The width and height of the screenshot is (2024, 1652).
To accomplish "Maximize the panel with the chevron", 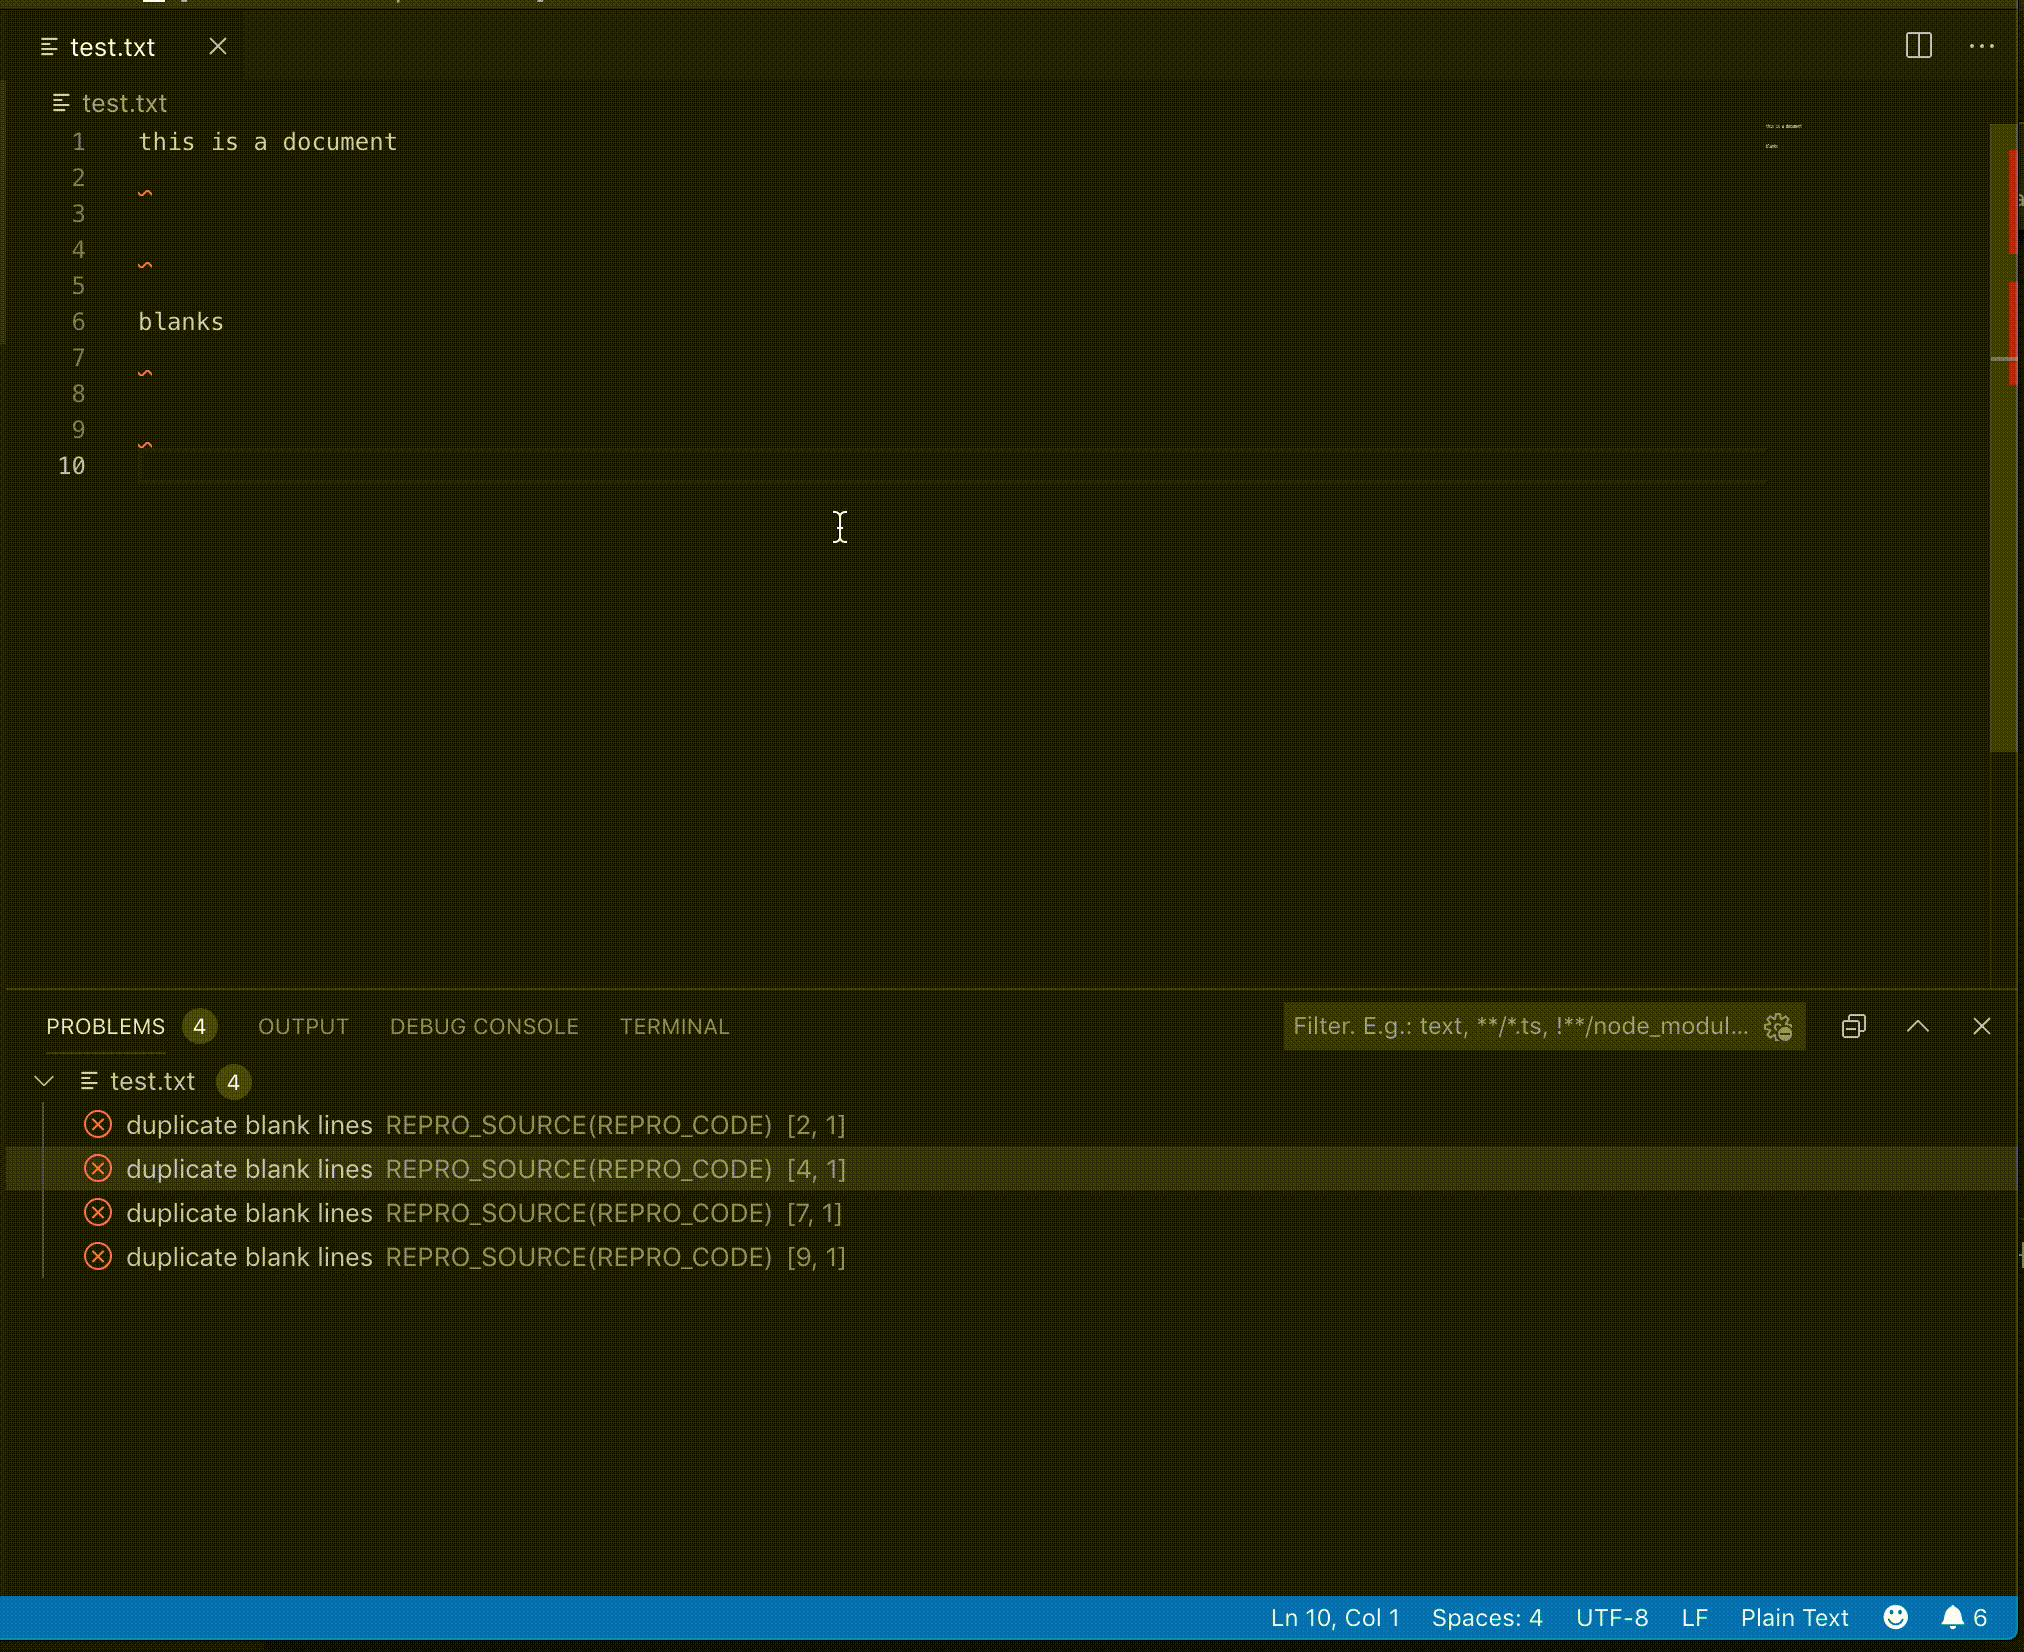I will tap(1917, 1027).
